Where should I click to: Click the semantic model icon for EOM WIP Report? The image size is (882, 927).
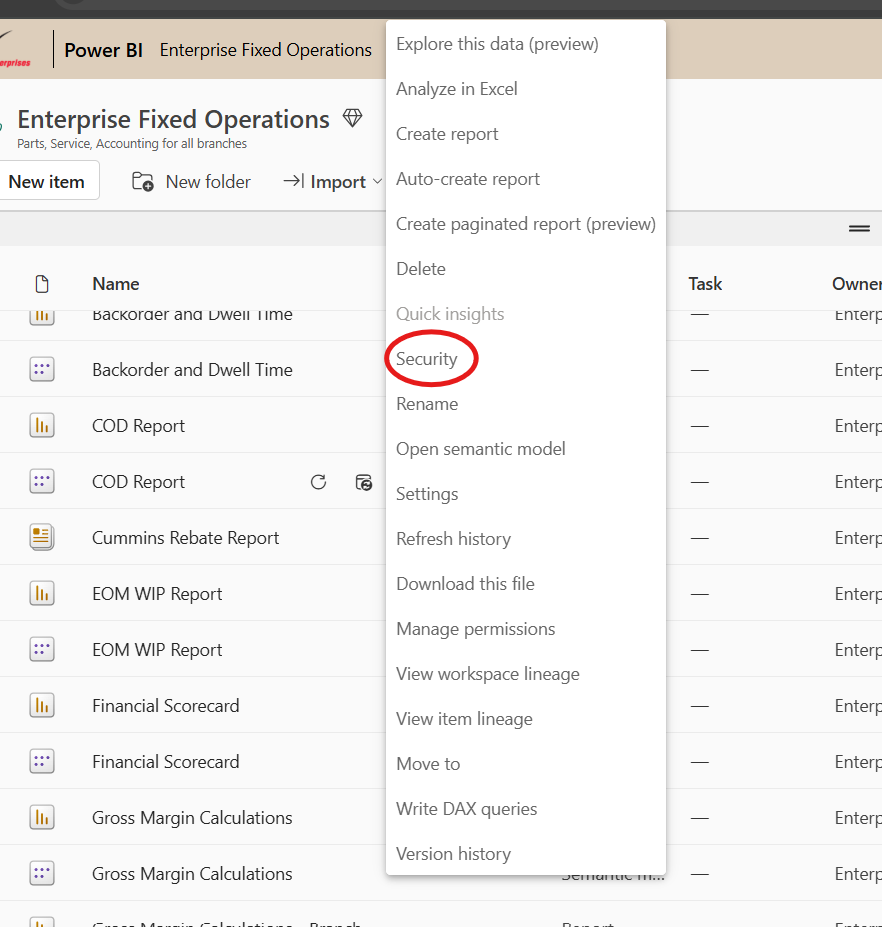tap(42, 650)
